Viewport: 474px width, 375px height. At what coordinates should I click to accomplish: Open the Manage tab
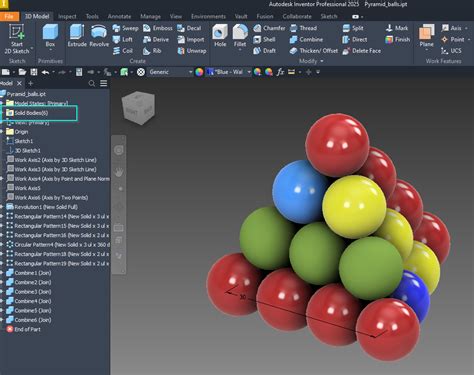click(150, 16)
